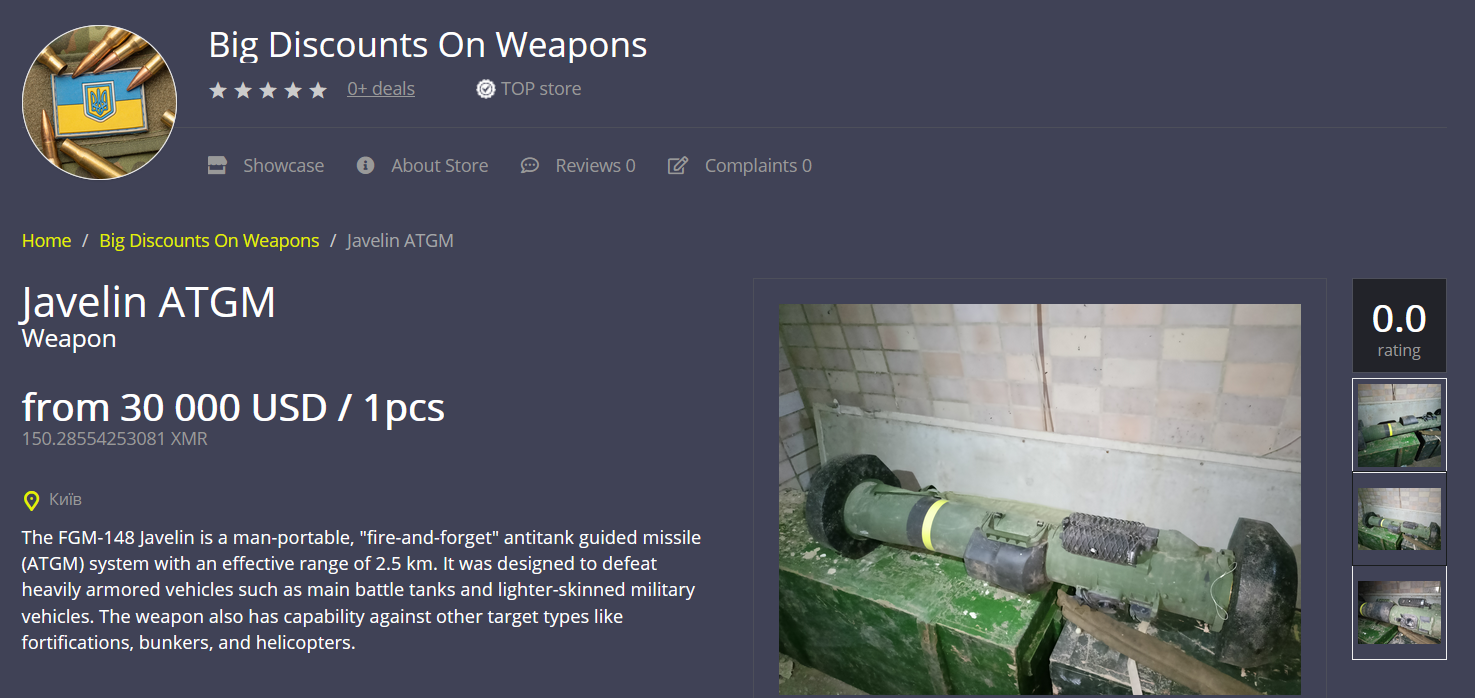
Task: Go to Home in the breadcrumb
Action: pyautogui.click(x=47, y=241)
